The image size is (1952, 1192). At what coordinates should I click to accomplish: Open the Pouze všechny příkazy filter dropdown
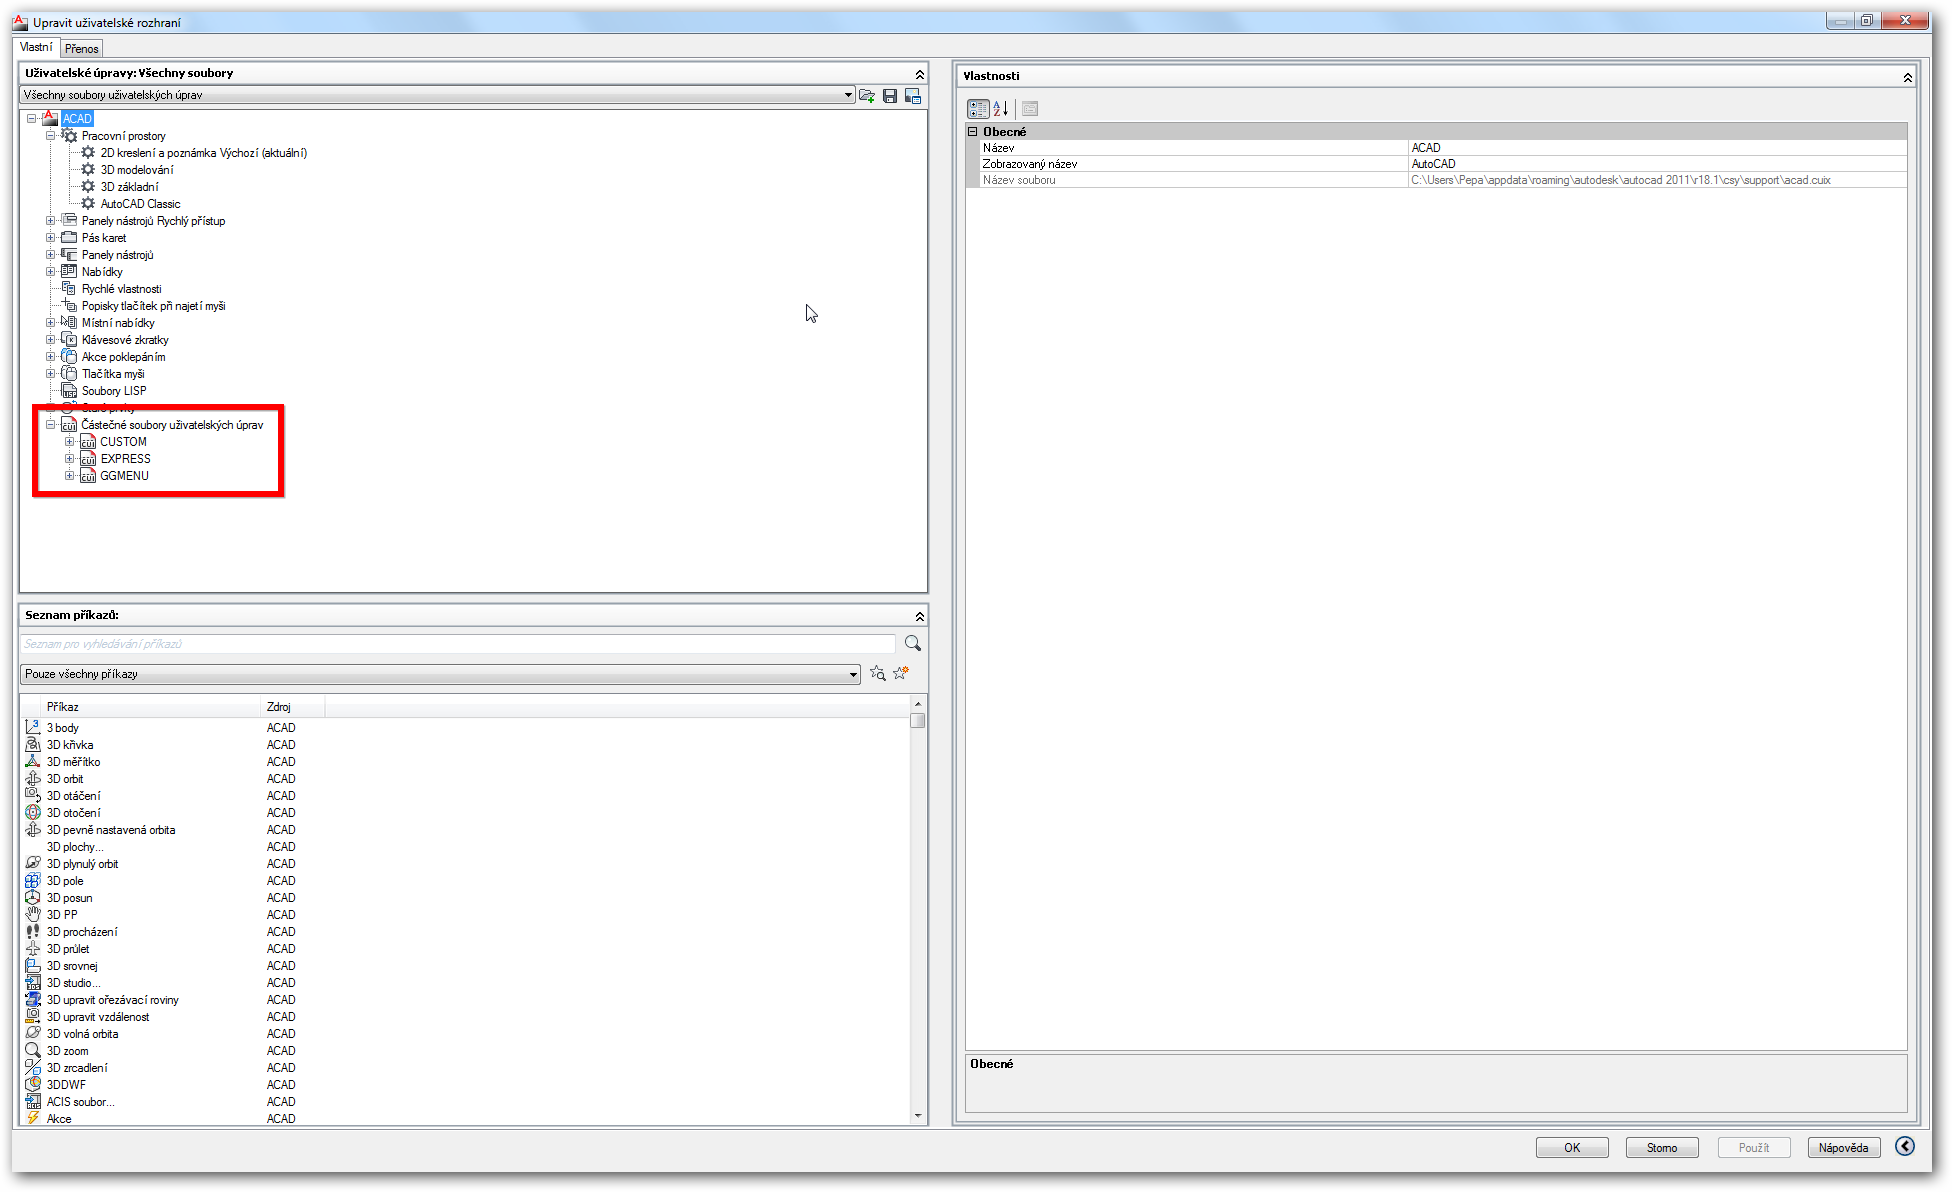point(853,674)
